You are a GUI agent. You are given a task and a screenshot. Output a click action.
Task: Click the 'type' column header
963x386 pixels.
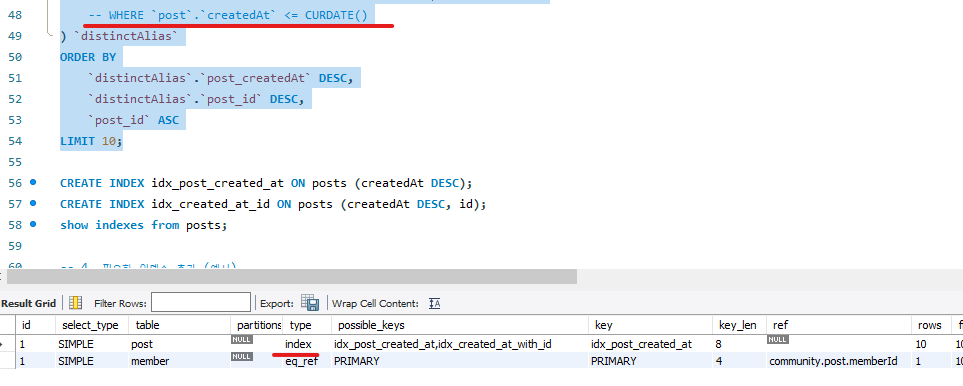[307, 325]
